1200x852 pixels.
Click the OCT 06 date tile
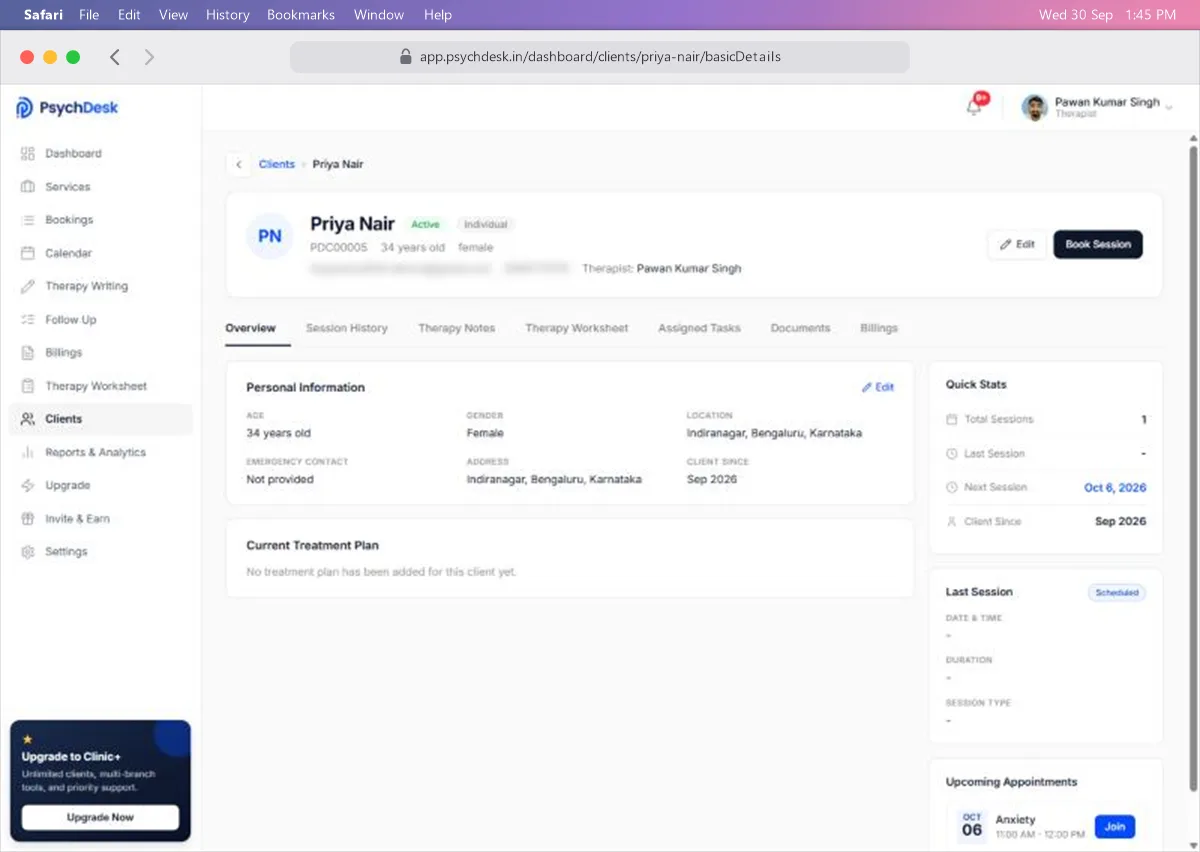pyautogui.click(x=972, y=825)
